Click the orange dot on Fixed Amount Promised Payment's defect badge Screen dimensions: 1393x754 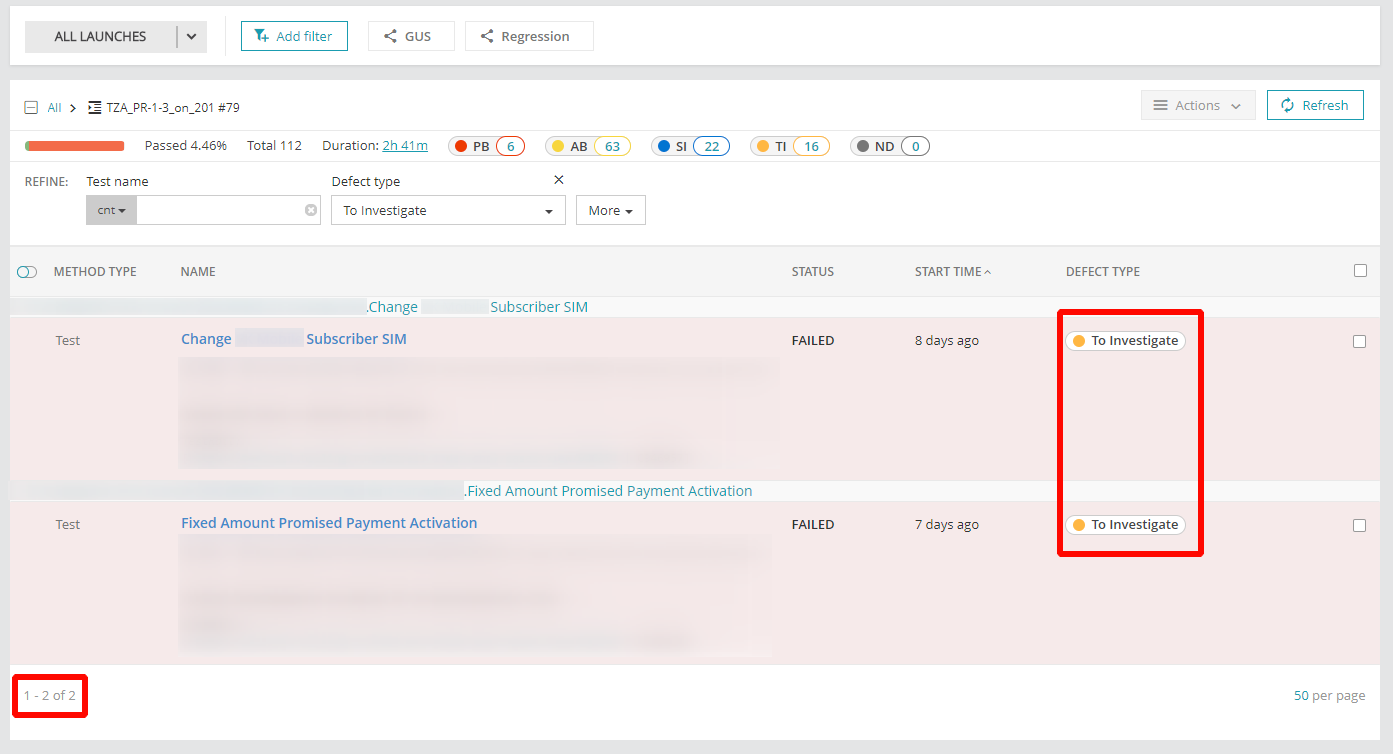(1079, 525)
